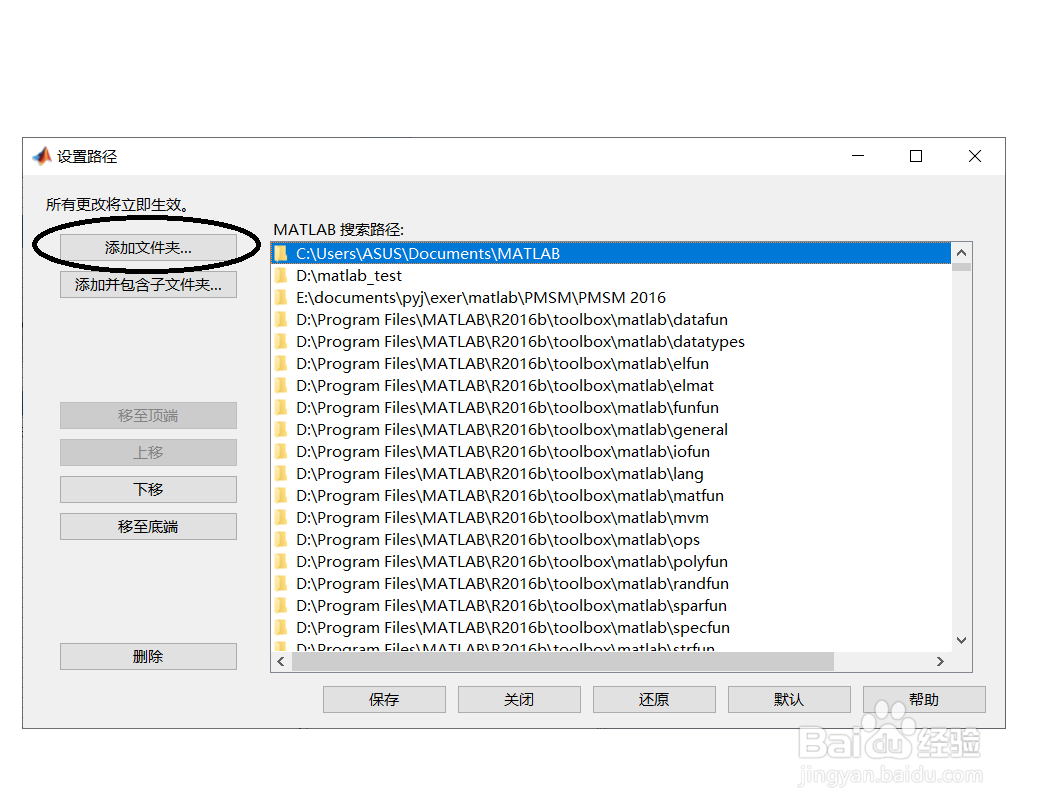Select toolbox\matlab\iofun path entry
The width and height of the screenshot is (1041, 811).
611,451
